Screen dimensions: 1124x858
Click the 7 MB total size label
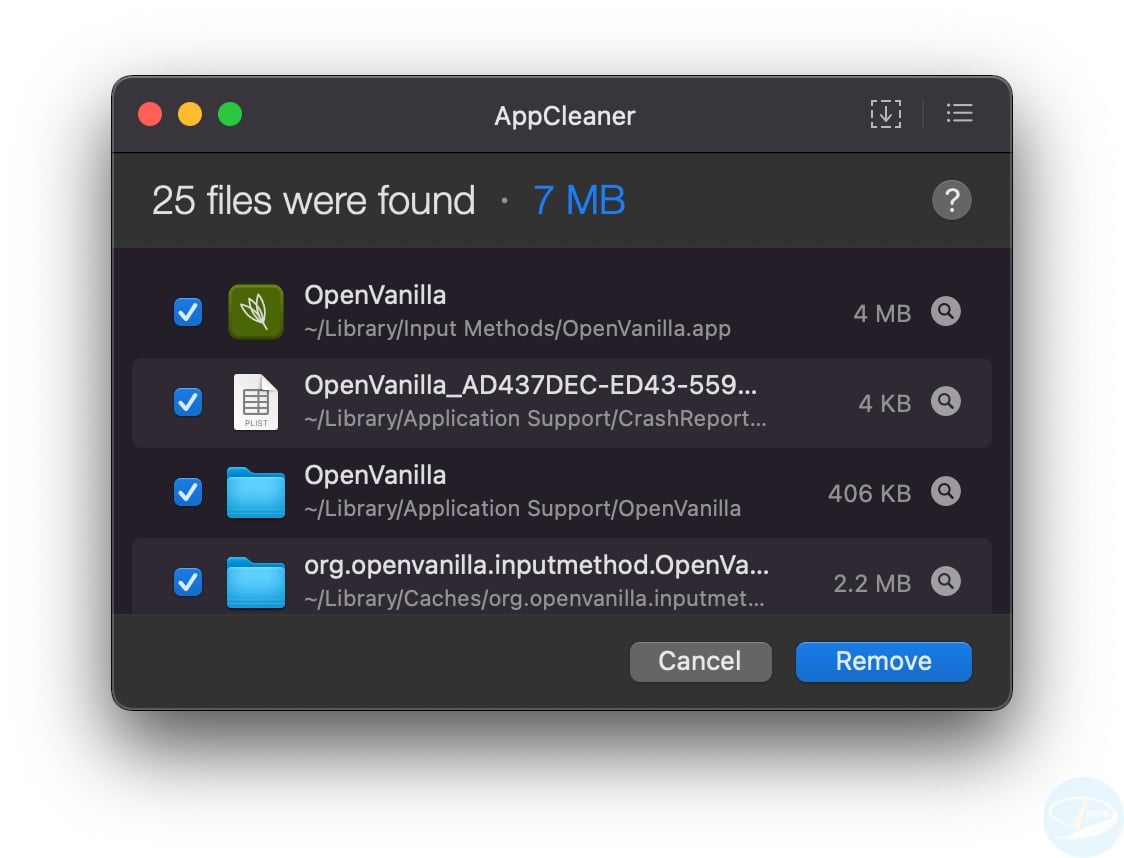pos(578,200)
